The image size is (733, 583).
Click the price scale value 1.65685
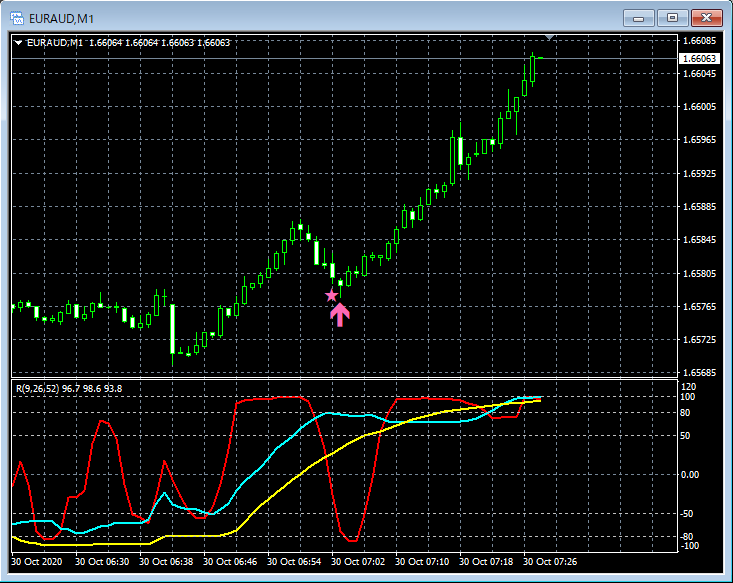coord(699,373)
